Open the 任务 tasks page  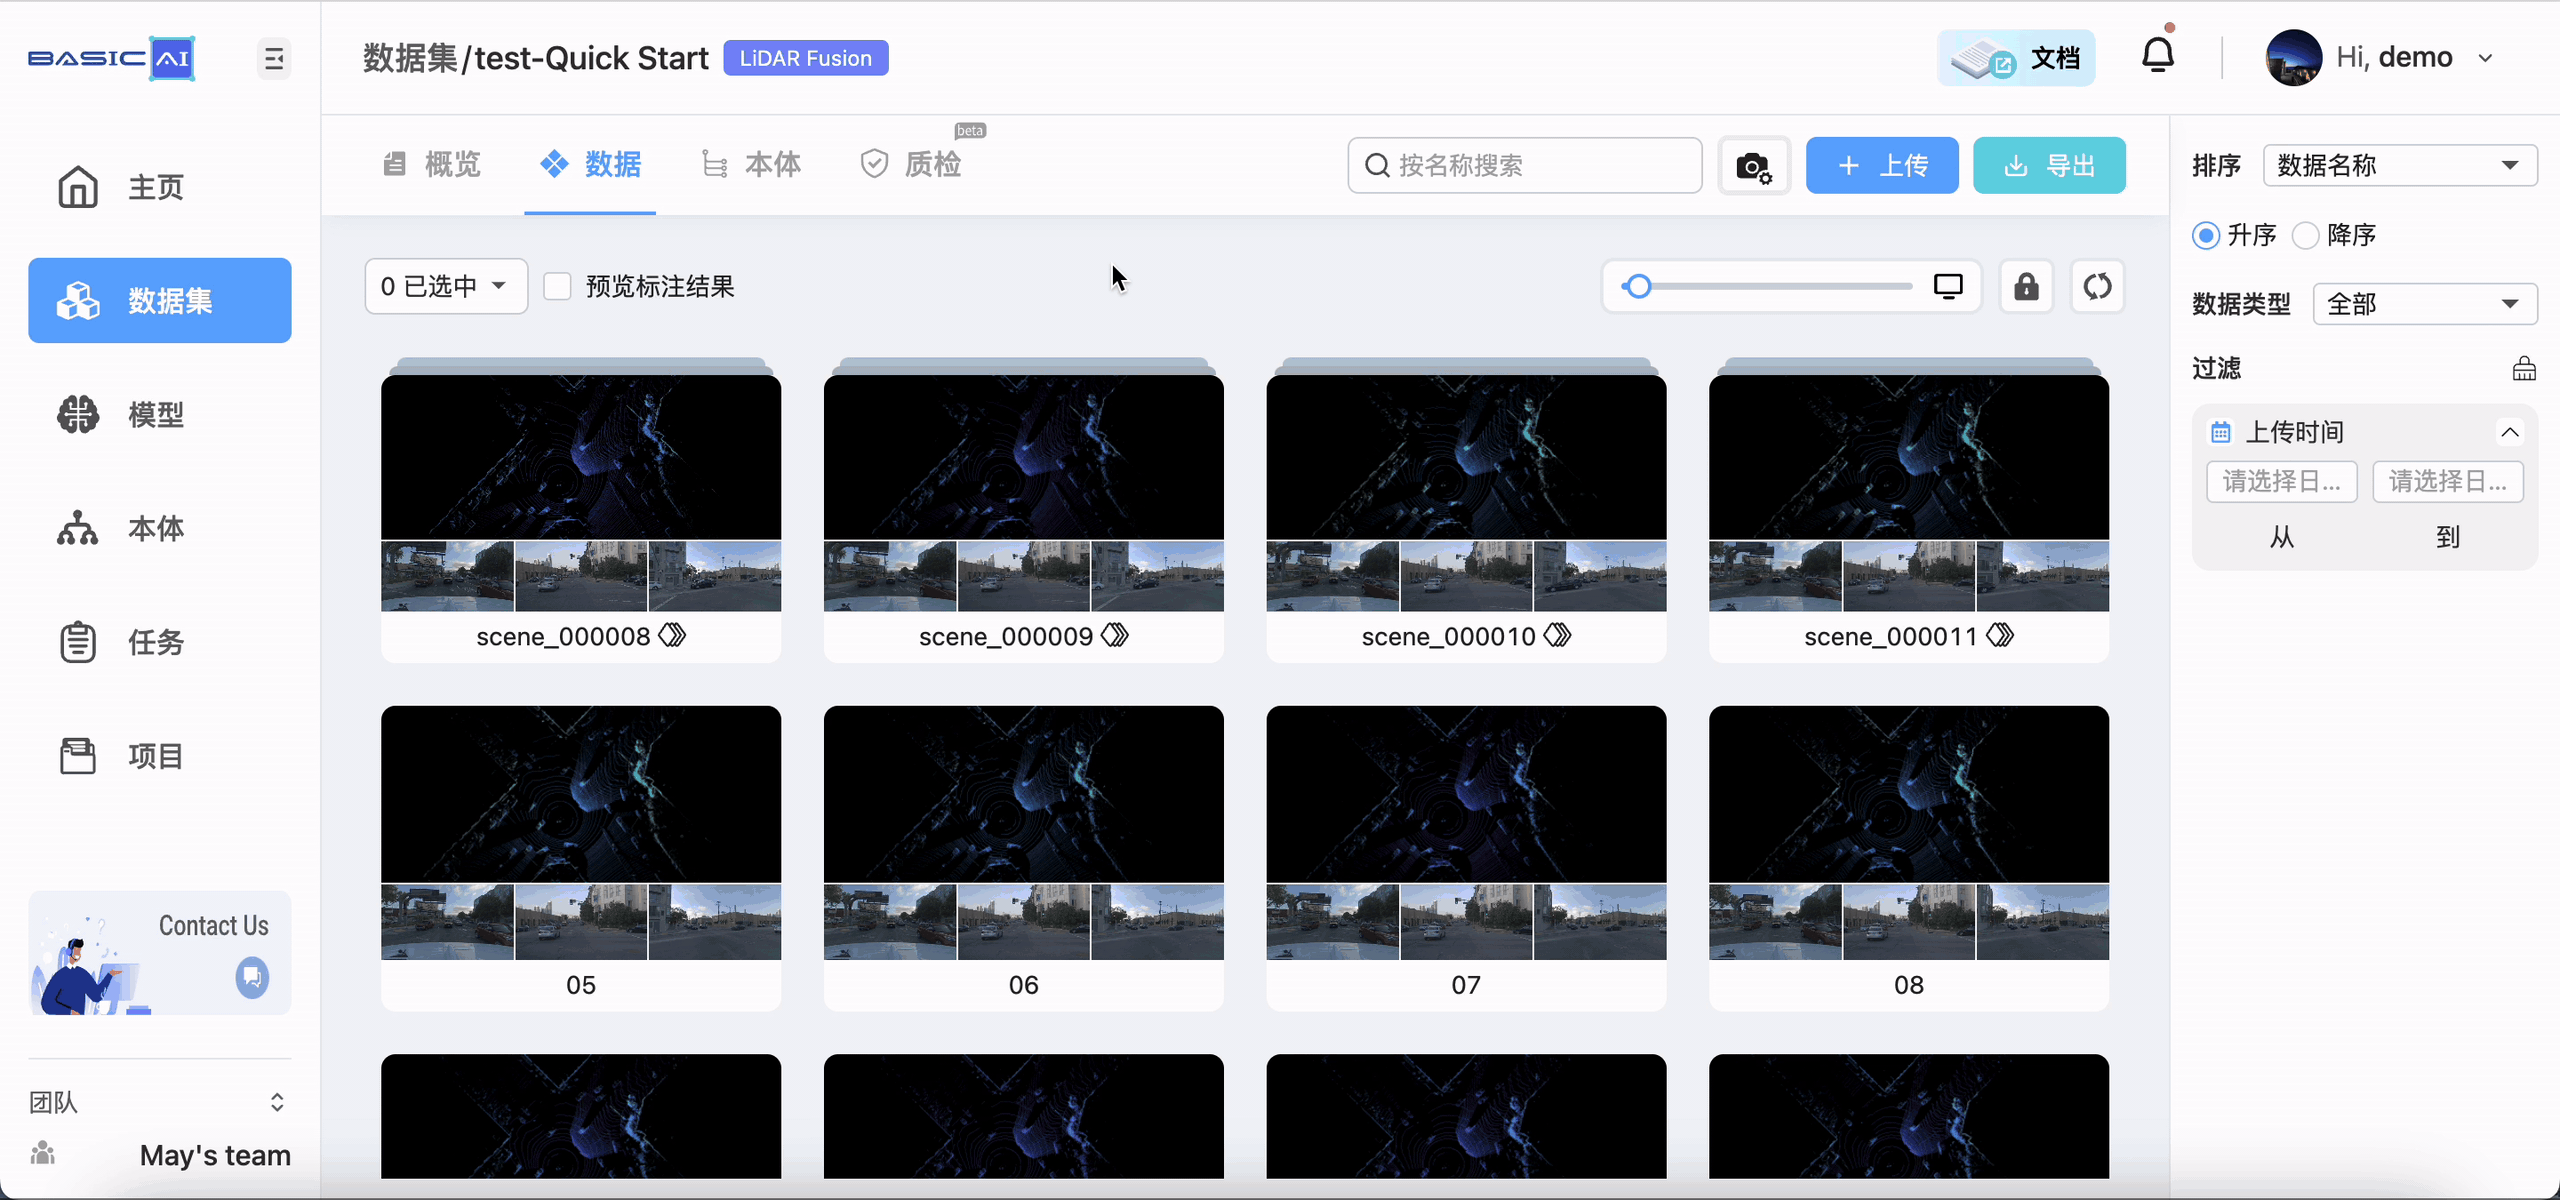point(160,642)
